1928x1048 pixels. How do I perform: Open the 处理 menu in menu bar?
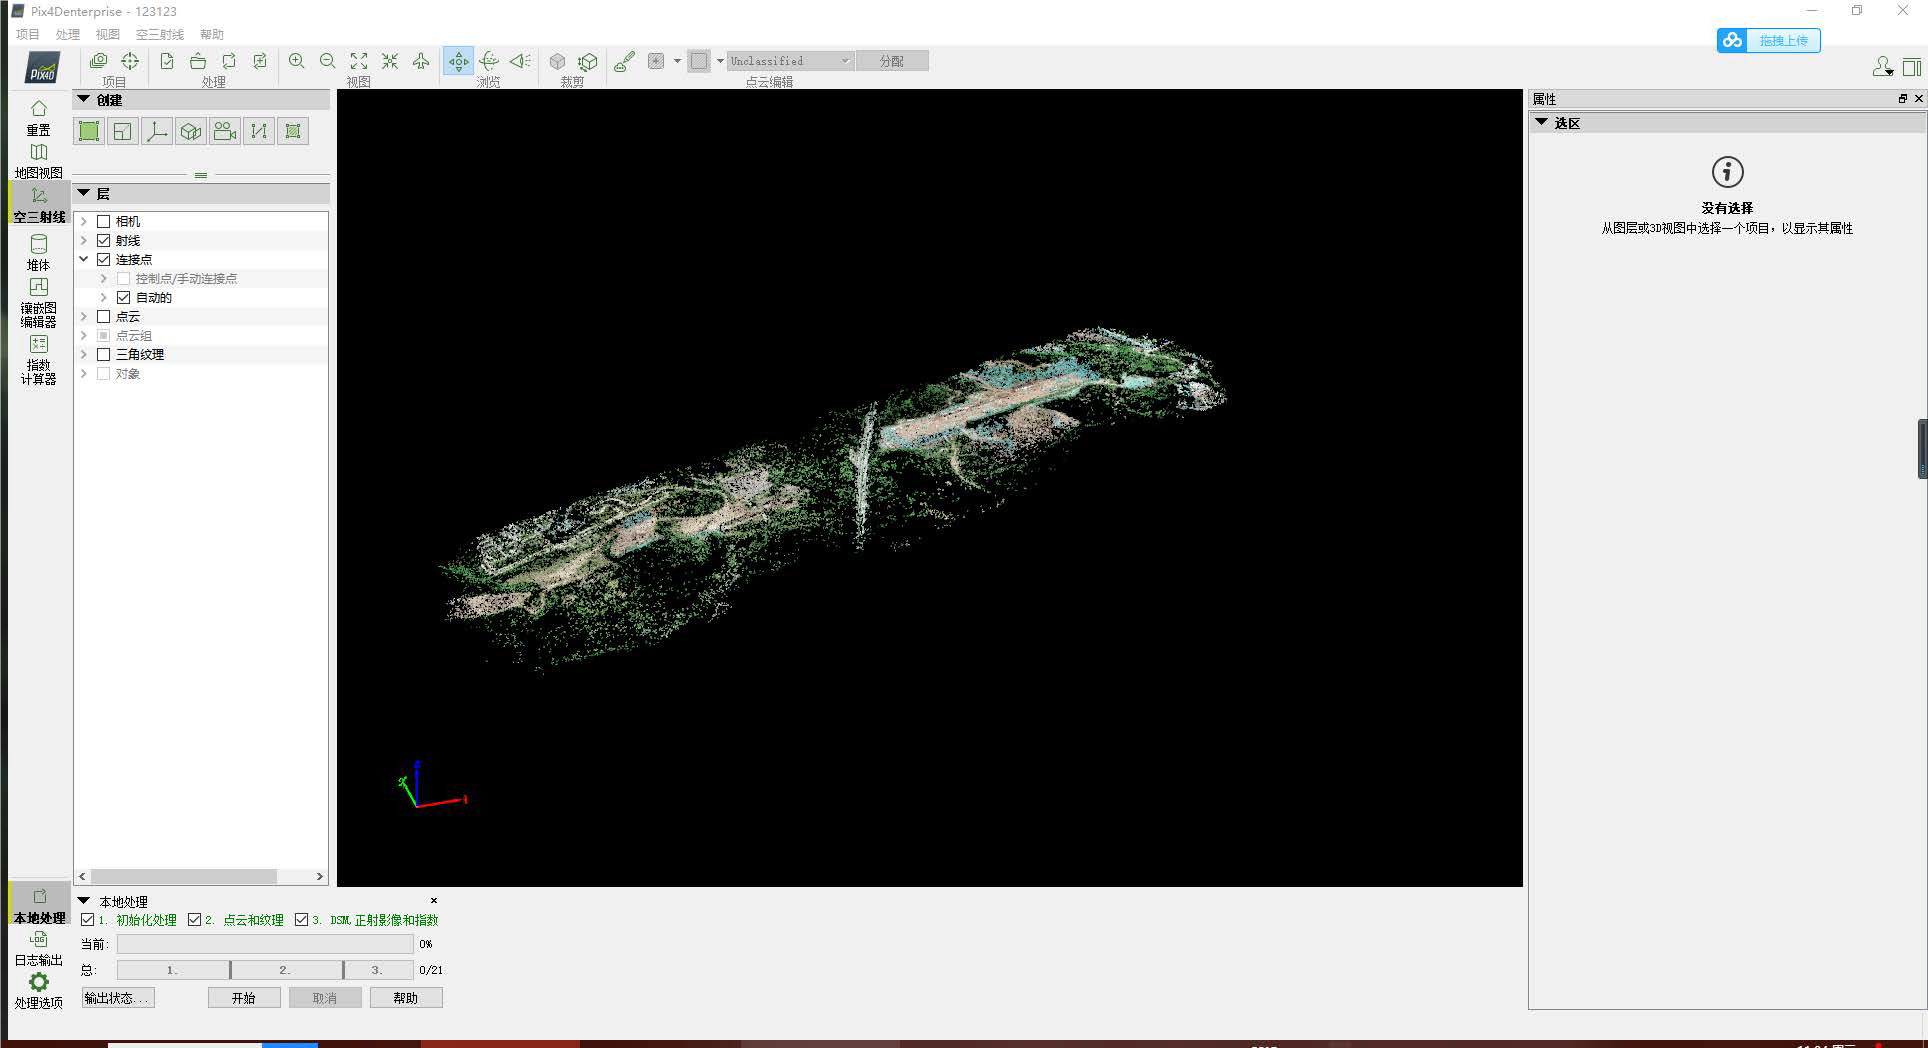point(67,34)
